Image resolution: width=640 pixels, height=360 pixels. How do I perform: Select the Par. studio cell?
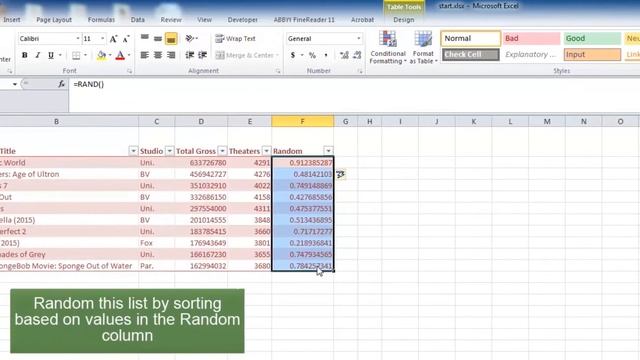point(157,266)
